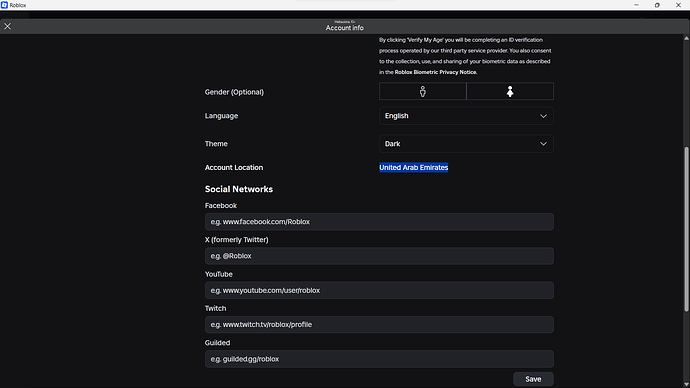Click the highlighted United Arab Emirates text
This screenshot has height=388, width=690.
(414, 168)
